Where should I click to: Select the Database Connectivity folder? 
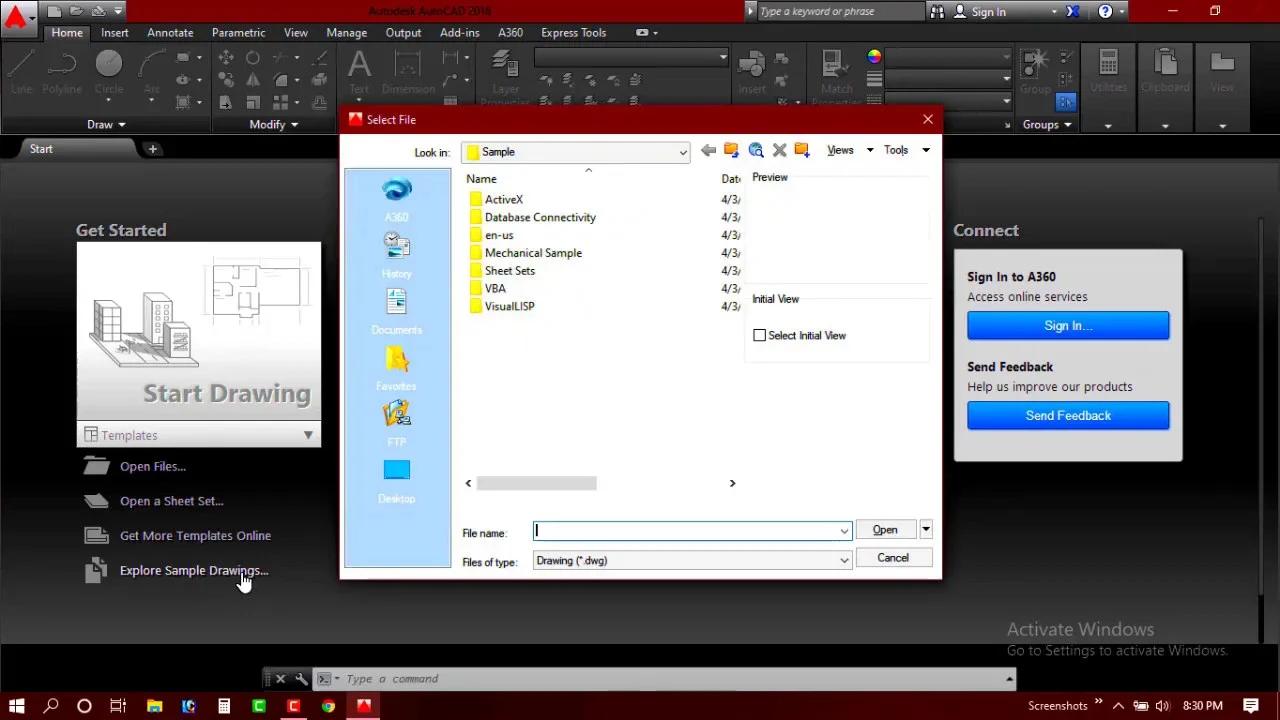pyautogui.click(x=540, y=217)
